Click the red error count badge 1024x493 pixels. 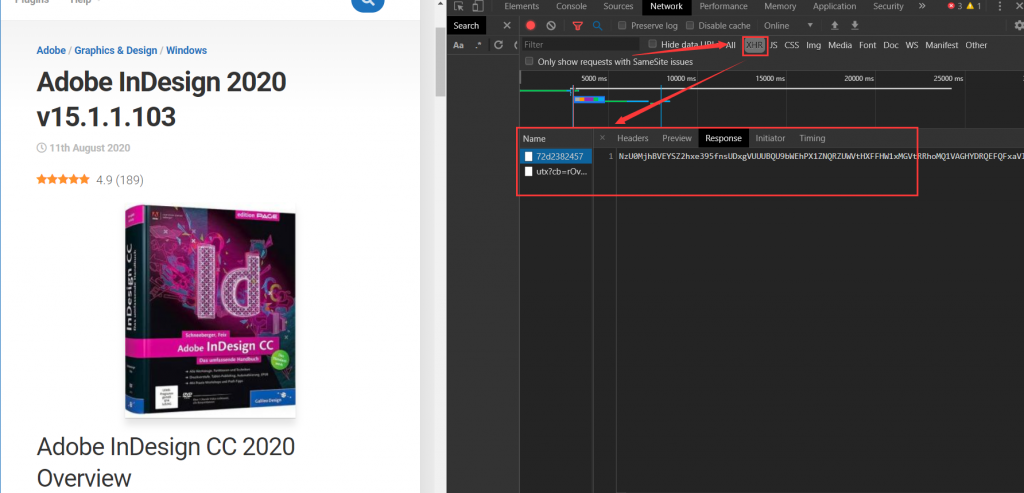955,6
